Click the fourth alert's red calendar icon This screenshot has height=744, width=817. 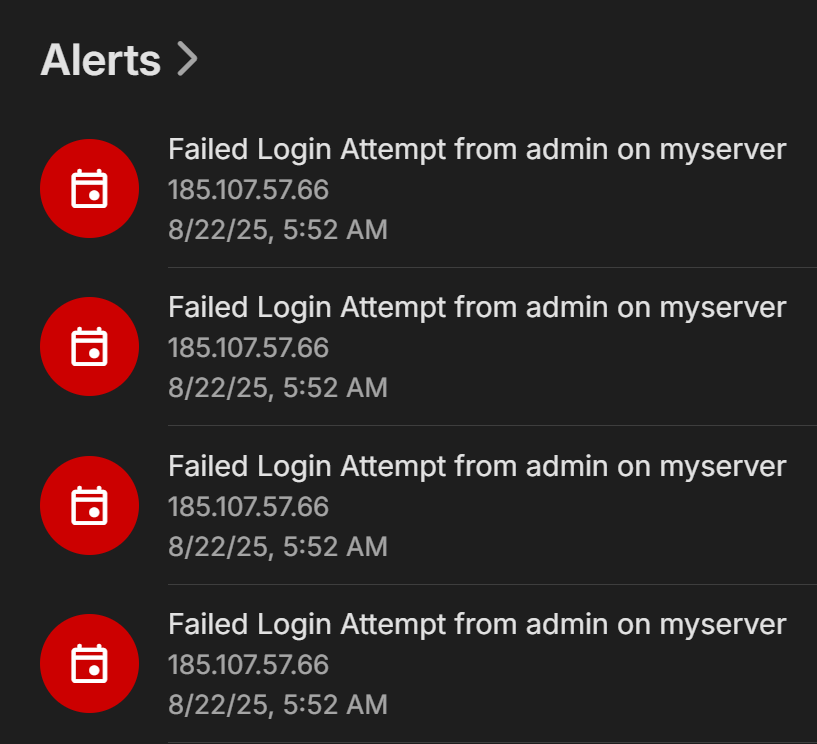89,663
